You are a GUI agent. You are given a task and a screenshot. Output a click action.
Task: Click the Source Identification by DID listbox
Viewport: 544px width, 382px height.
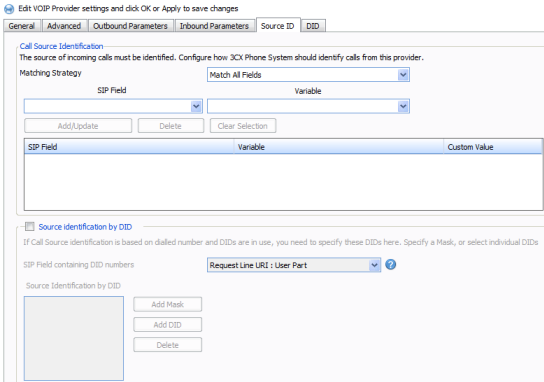coord(74,338)
